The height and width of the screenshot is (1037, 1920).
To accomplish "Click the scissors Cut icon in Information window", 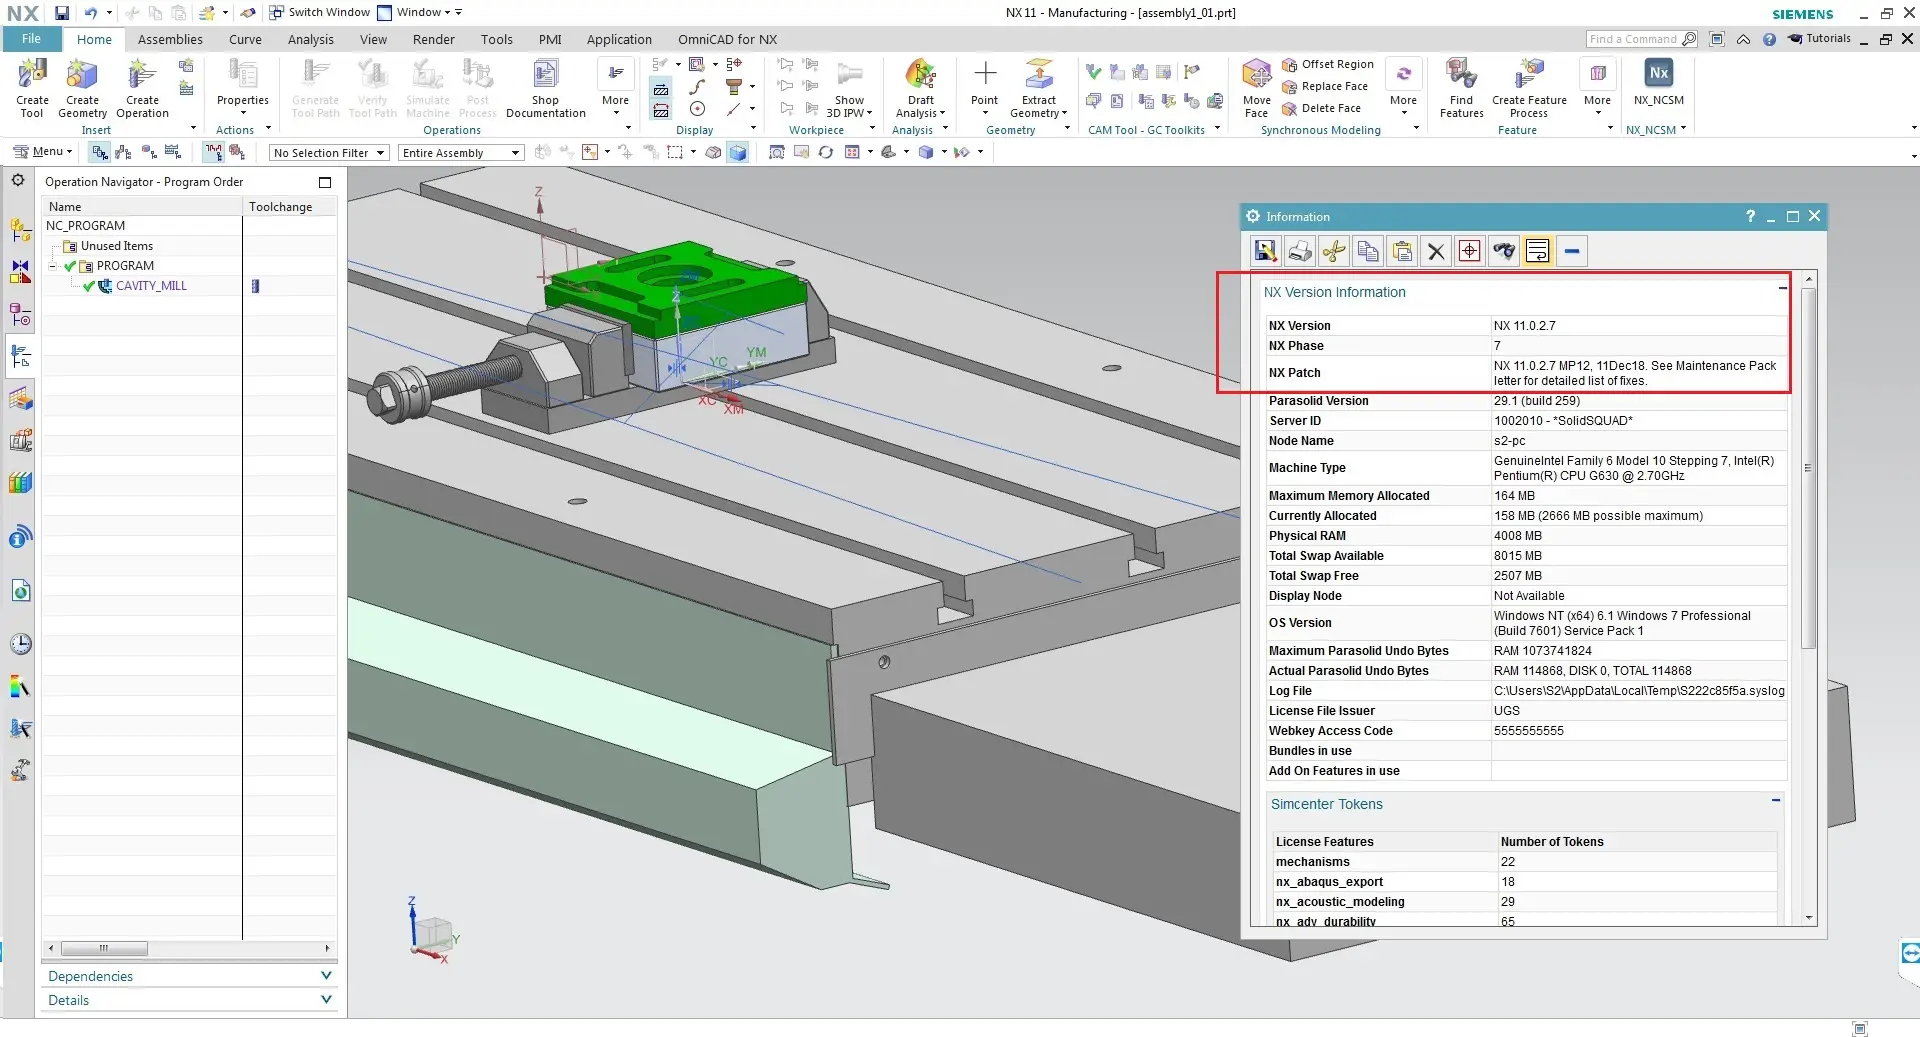I will coord(1334,251).
